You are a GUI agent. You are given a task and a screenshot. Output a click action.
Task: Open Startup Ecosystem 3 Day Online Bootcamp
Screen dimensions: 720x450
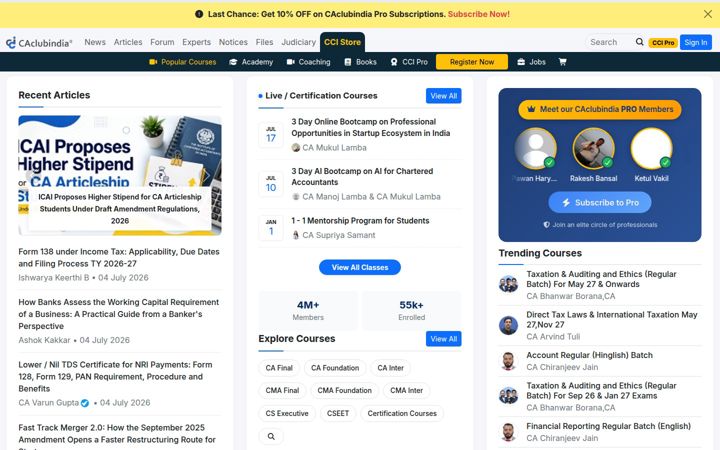tap(371, 128)
